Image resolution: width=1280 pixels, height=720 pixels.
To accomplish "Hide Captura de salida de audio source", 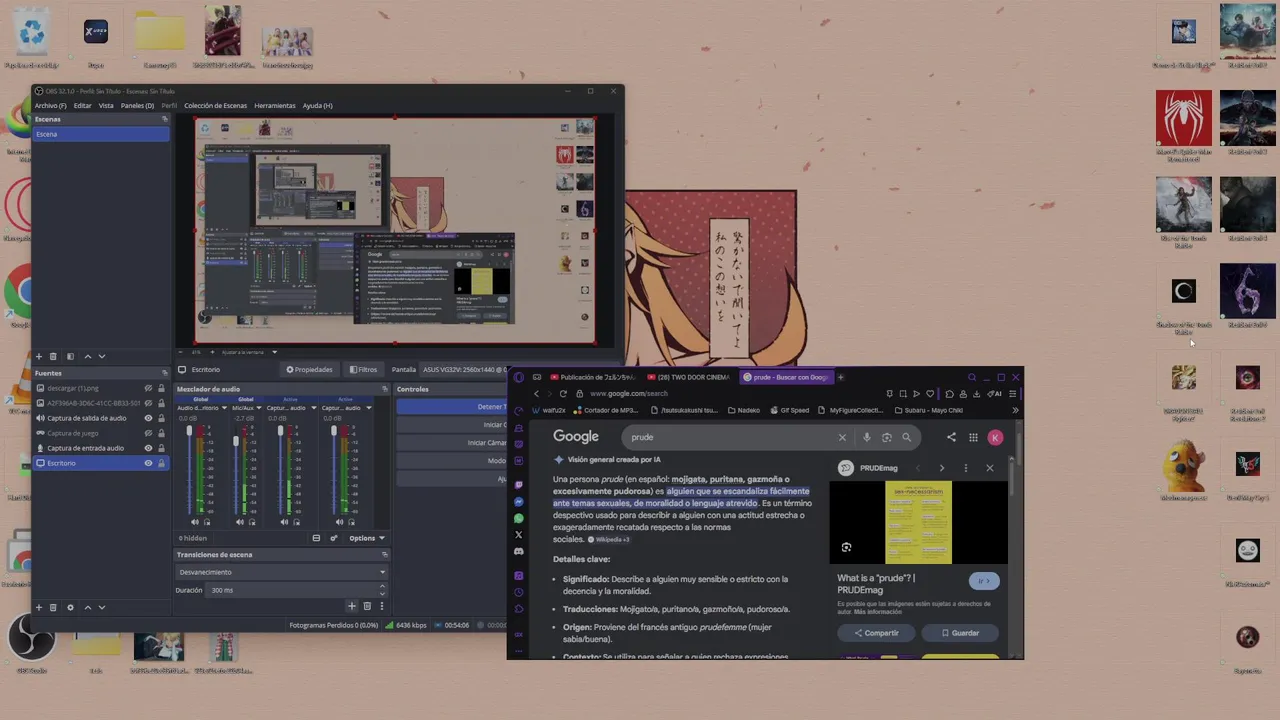I will [x=148, y=418].
